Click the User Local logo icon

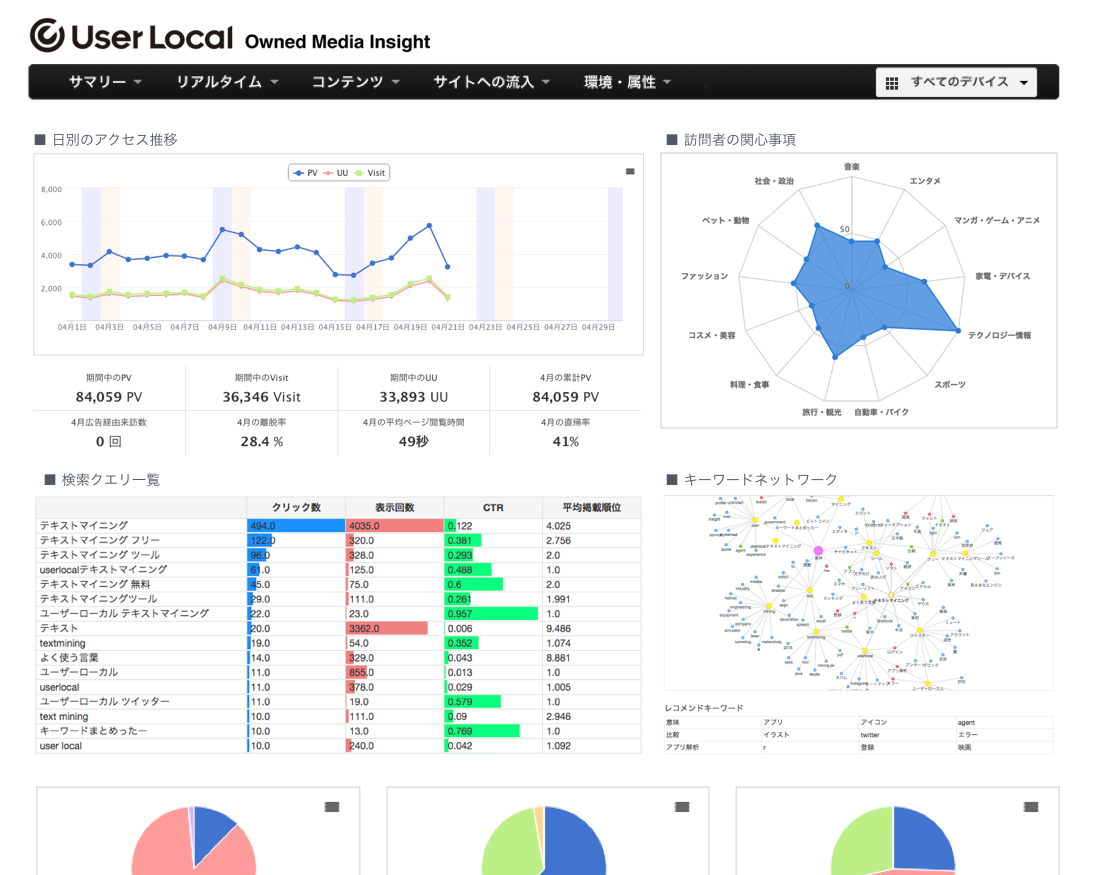click(x=47, y=36)
